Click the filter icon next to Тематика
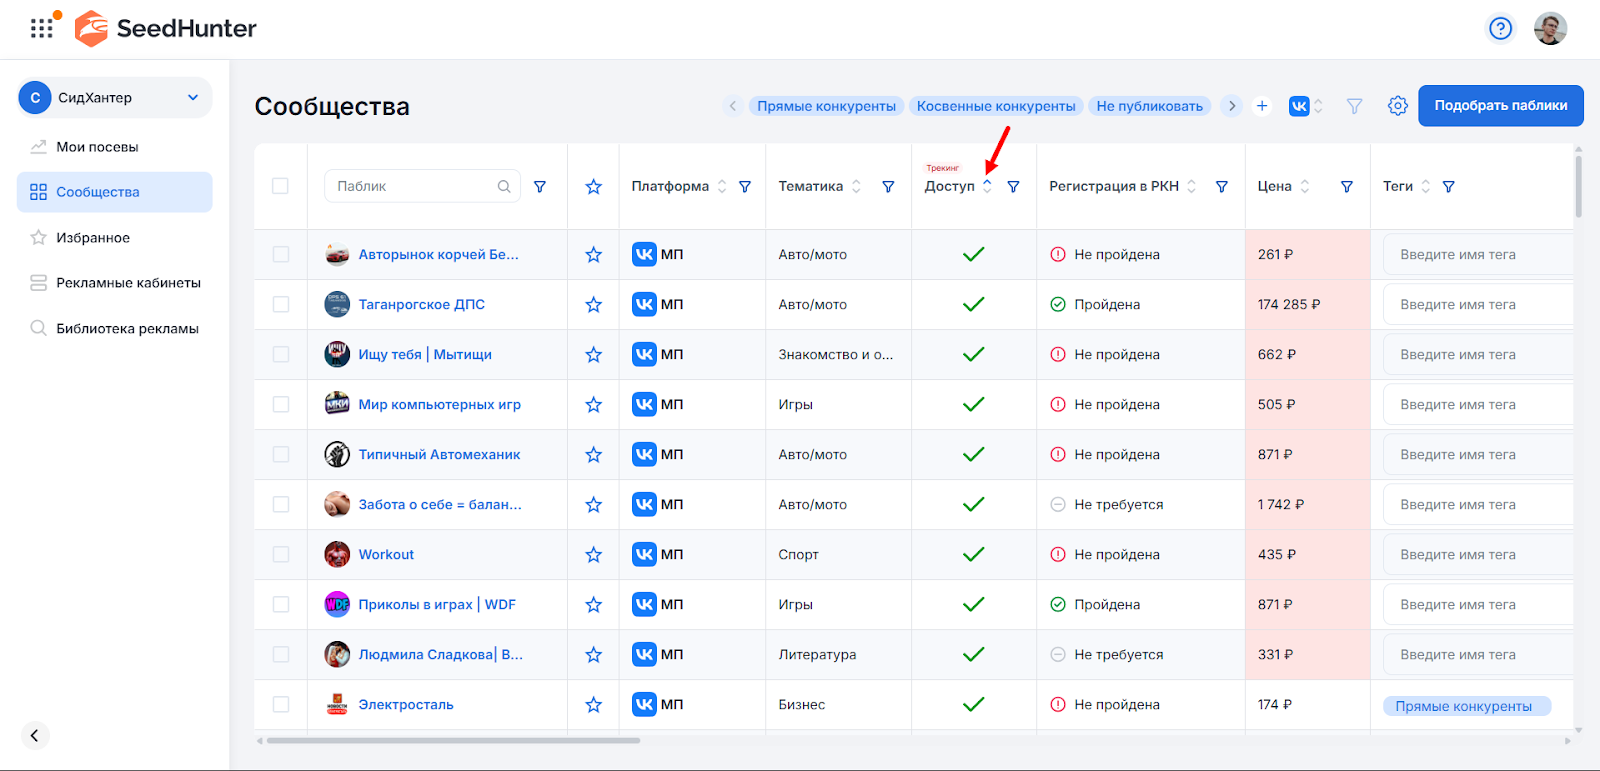The image size is (1600, 771). pos(887,187)
